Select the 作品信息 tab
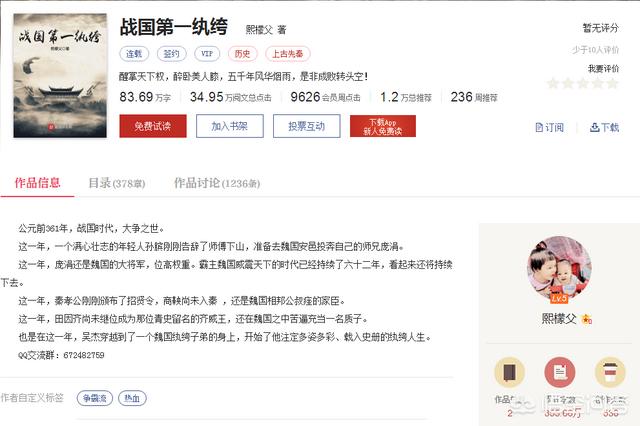This screenshot has height=426, width=640. (38, 183)
